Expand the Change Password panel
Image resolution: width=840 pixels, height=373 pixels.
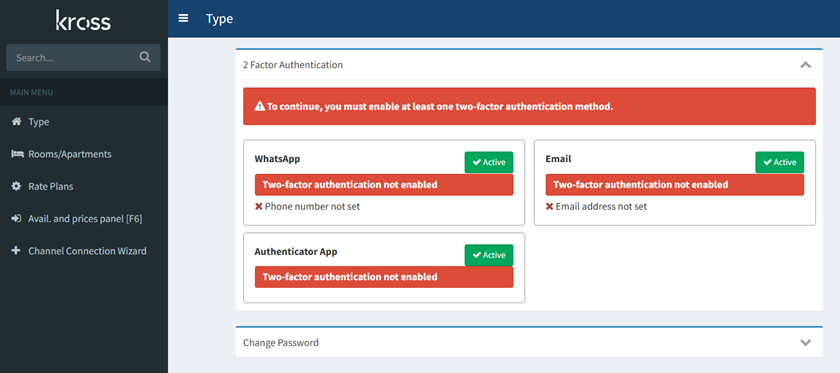[805, 342]
